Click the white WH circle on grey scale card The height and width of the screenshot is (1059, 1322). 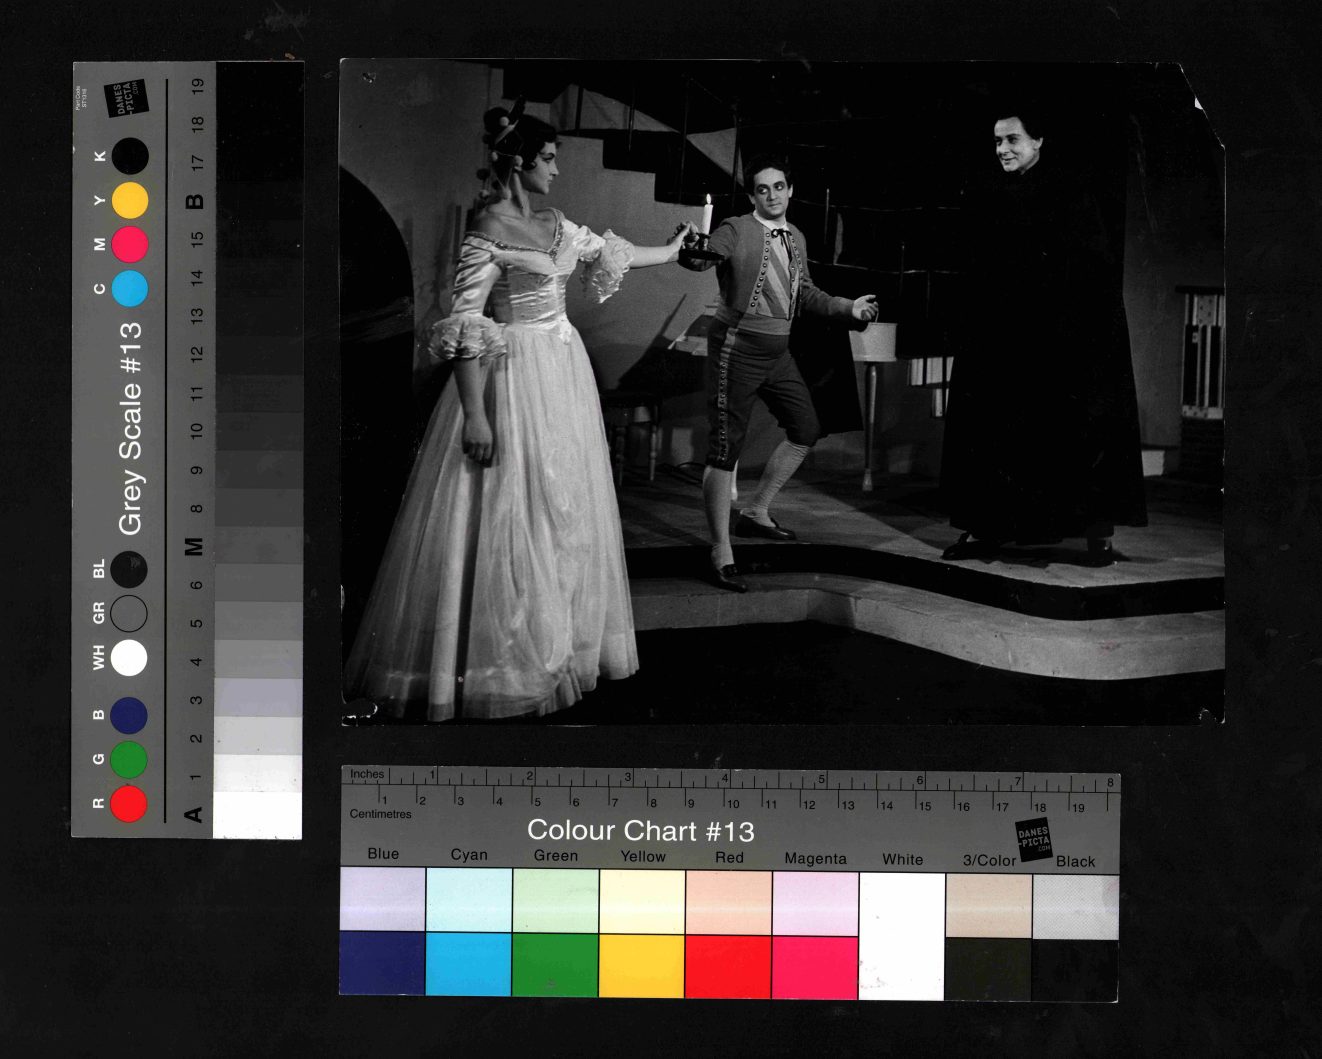[129, 658]
